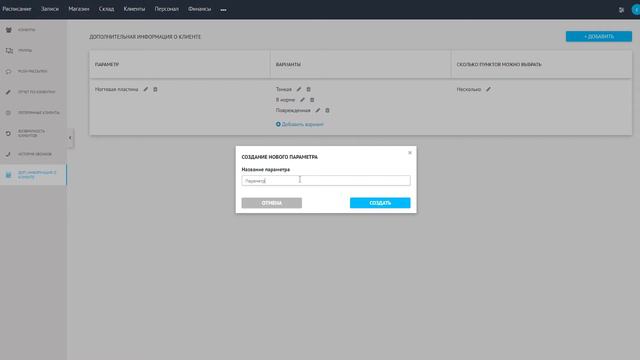640x360 pixels.
Task: Open the Группы section in the sidebar
Action: tap(24, 51)
